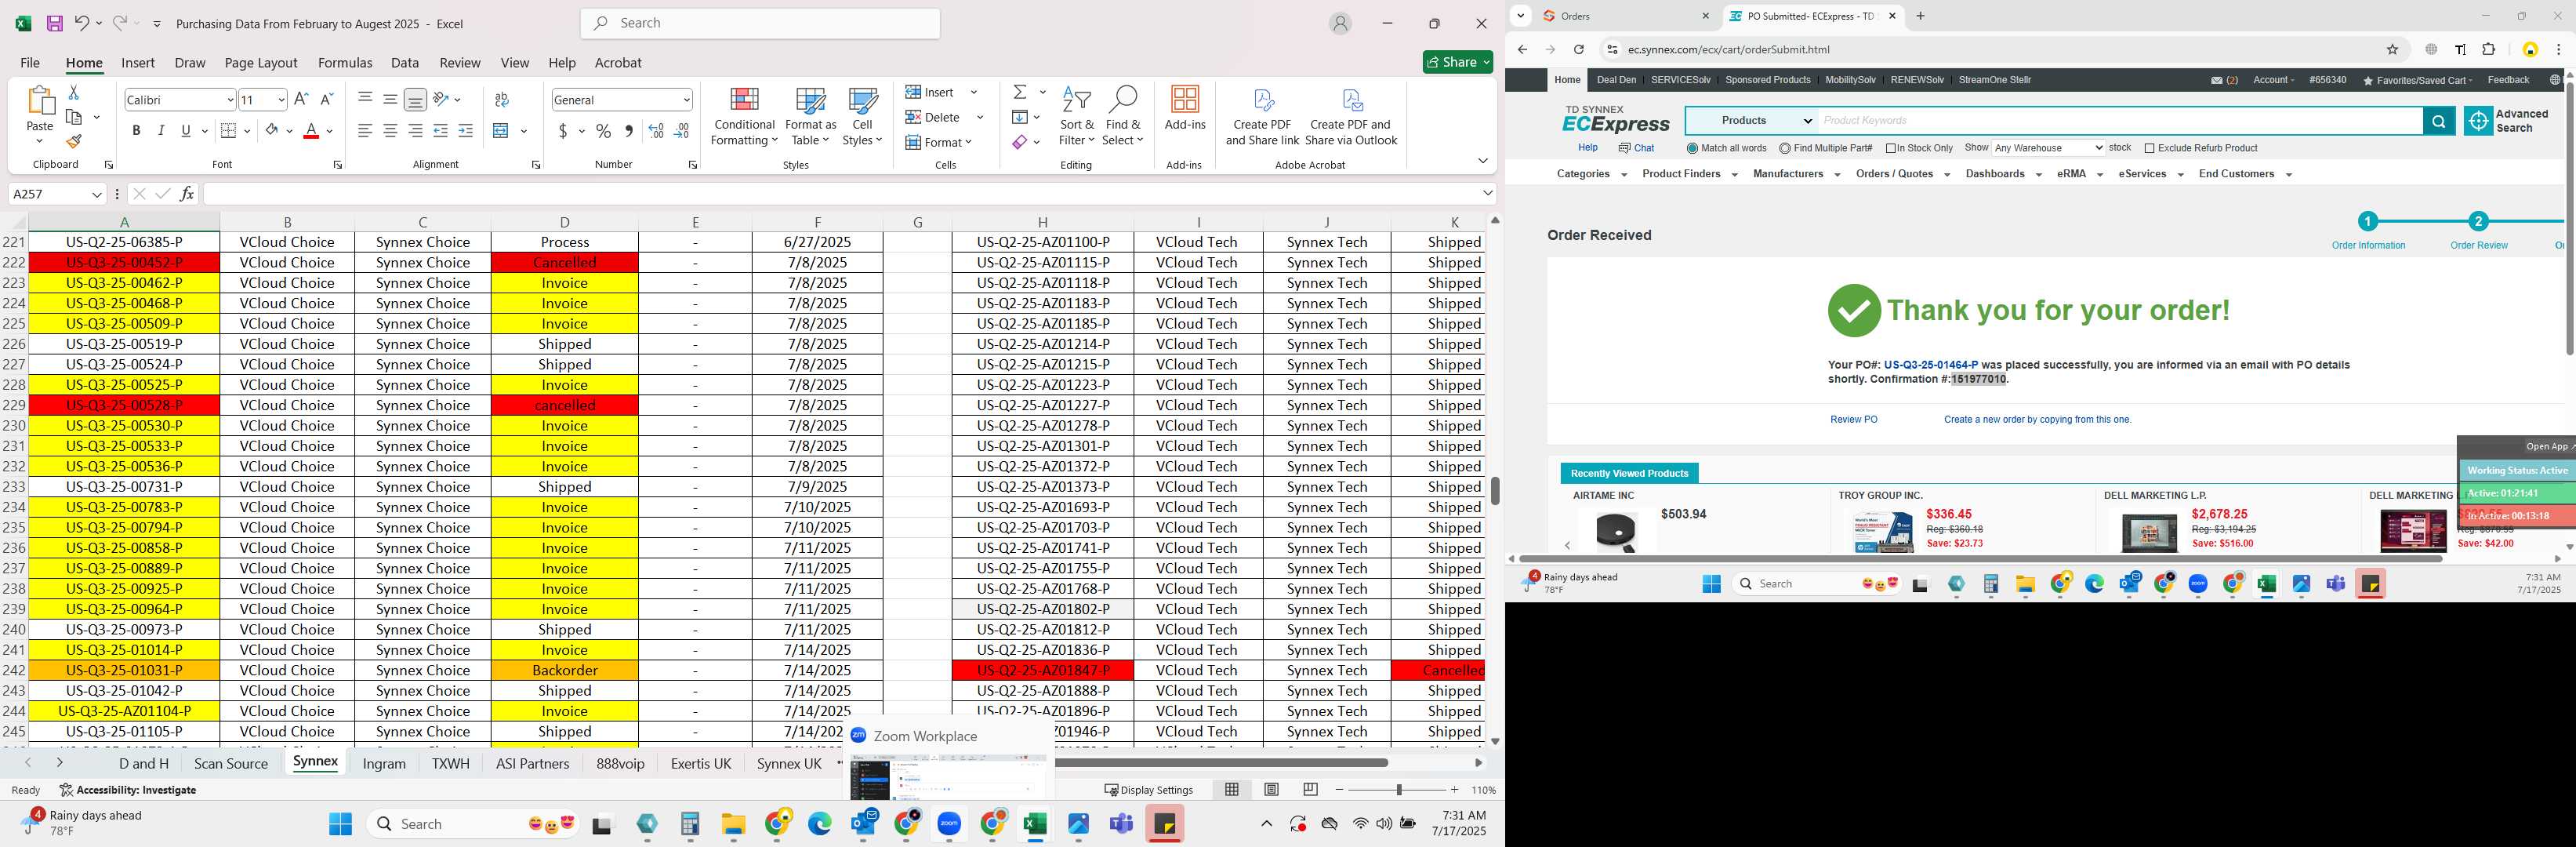Open Any Warehouse dropdown on ECExpress
Image resolution: width=2576 pixels, height=847 pixels.
2048,148
